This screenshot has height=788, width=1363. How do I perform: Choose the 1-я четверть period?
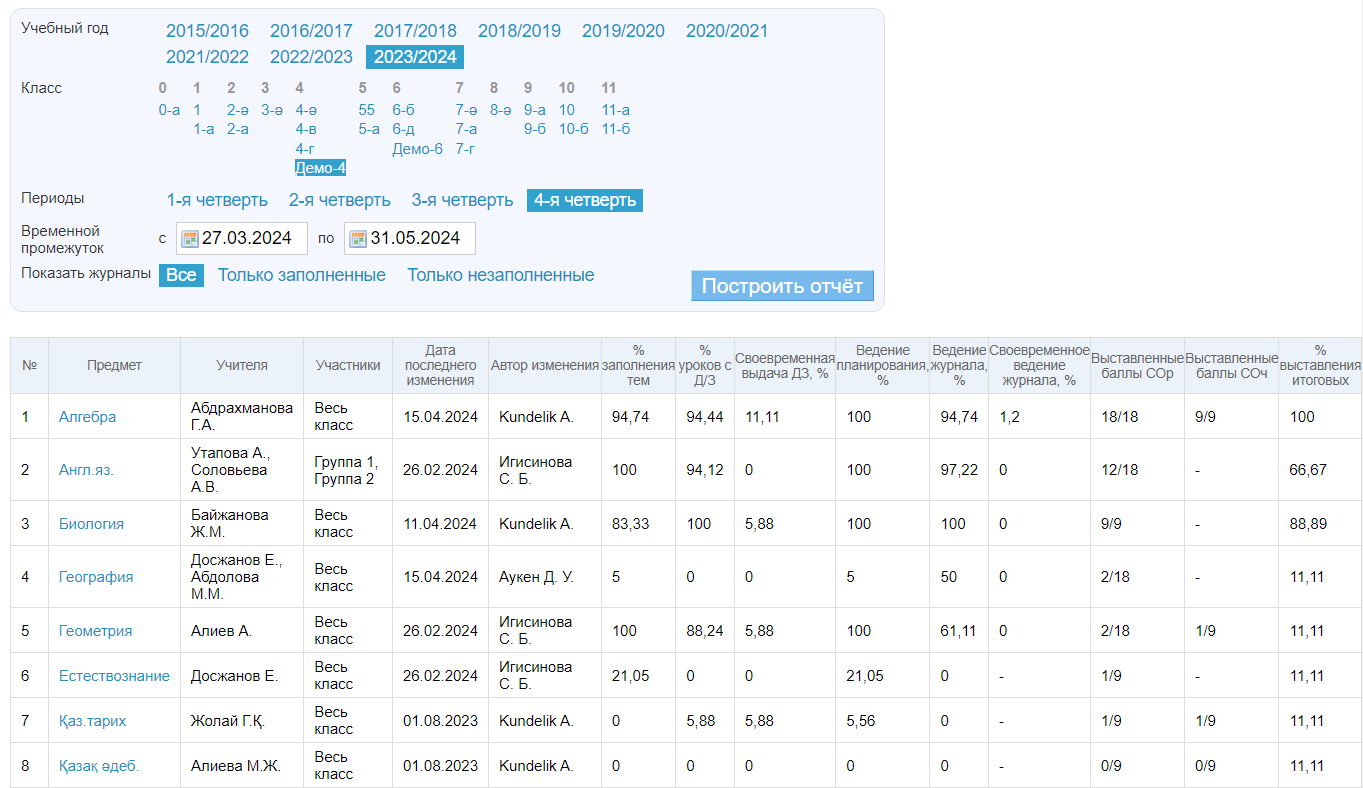point(217,200)
